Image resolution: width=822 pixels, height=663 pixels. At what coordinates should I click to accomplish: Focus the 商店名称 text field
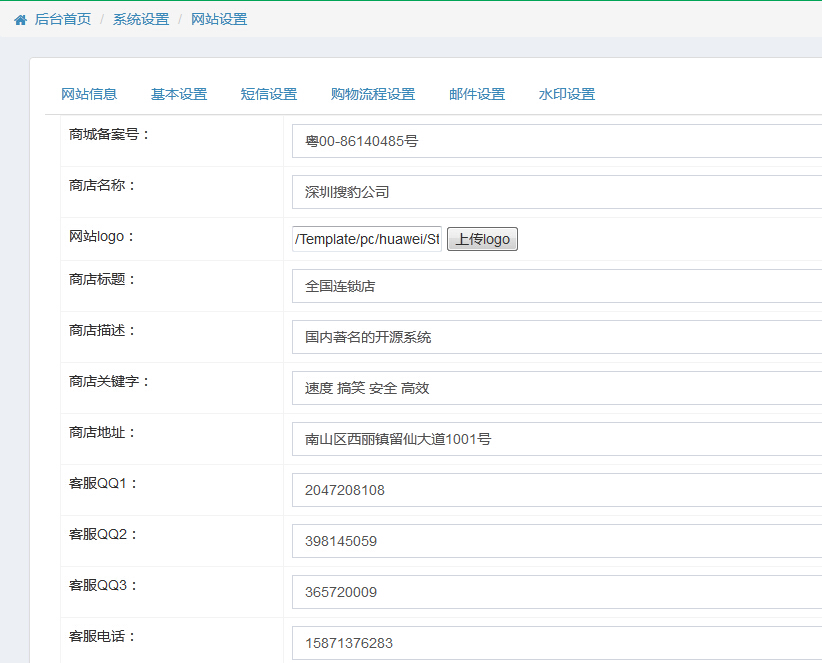(x=556, y=193)
